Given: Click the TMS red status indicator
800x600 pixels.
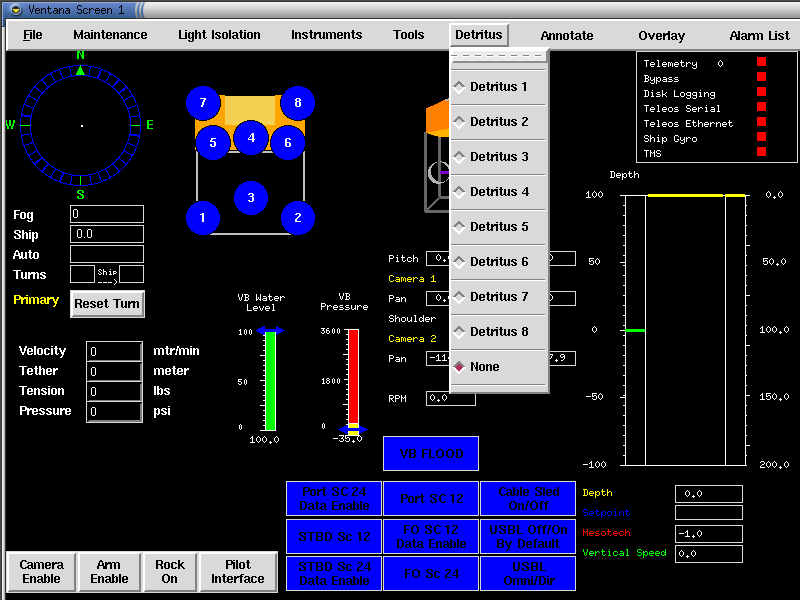Looking at the screenshot, I should 762,152.
